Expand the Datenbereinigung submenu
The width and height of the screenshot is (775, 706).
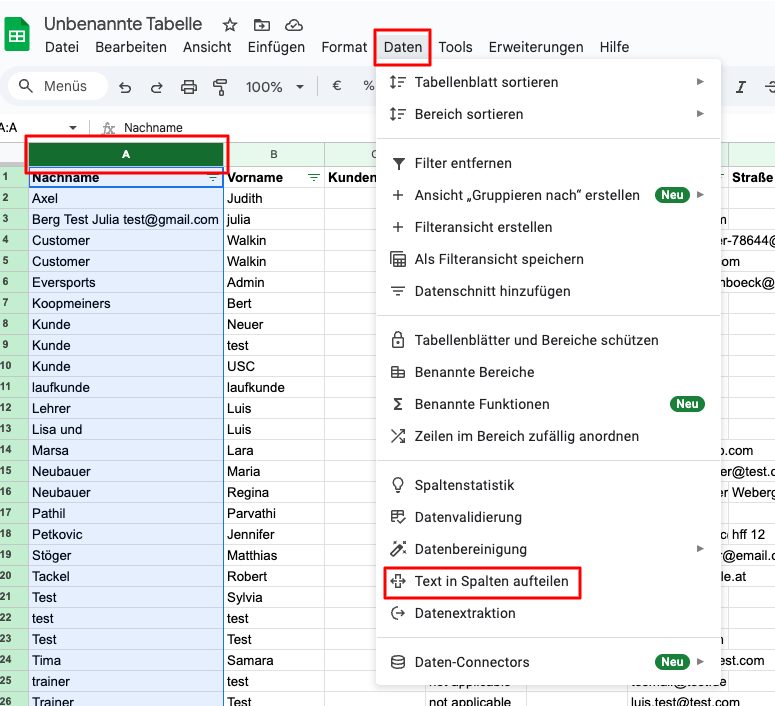tap(548, 549)
